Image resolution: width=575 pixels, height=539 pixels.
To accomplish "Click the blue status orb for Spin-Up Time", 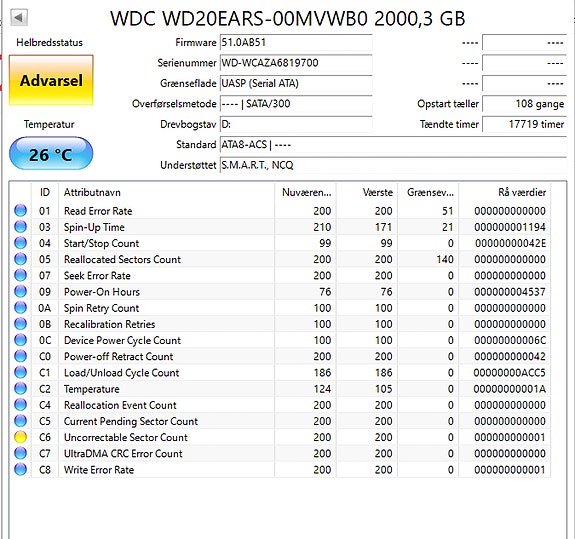I will click(x=21, y=227).
